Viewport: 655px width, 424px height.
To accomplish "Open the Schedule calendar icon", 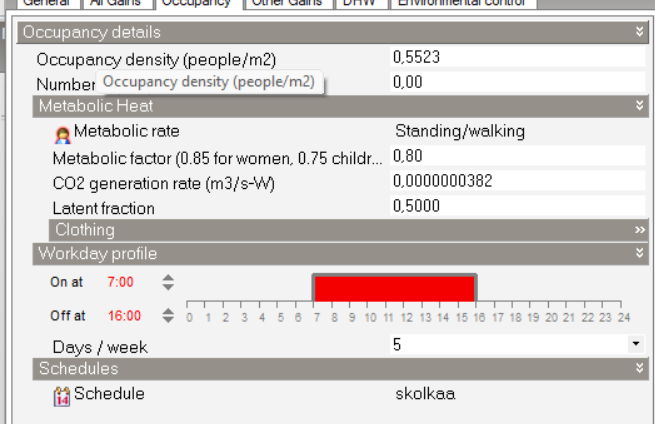I will (62, 396).
